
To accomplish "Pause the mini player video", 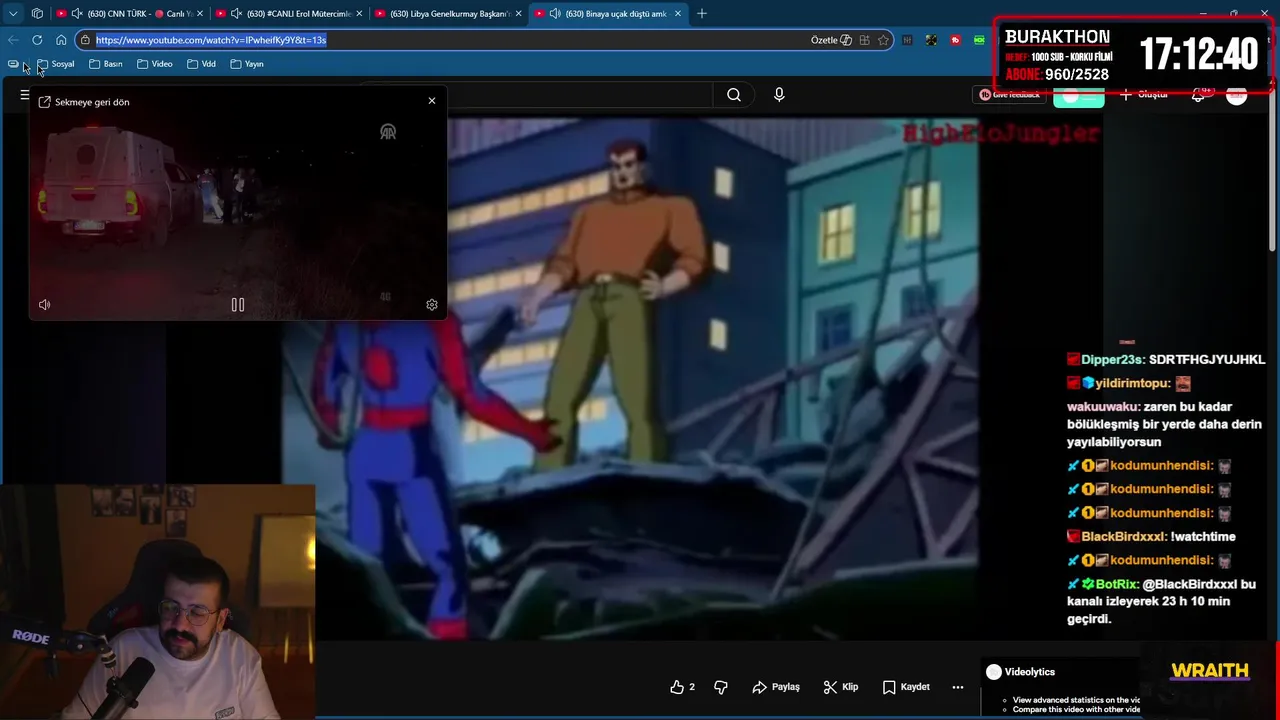I will (x=238, y=305).
